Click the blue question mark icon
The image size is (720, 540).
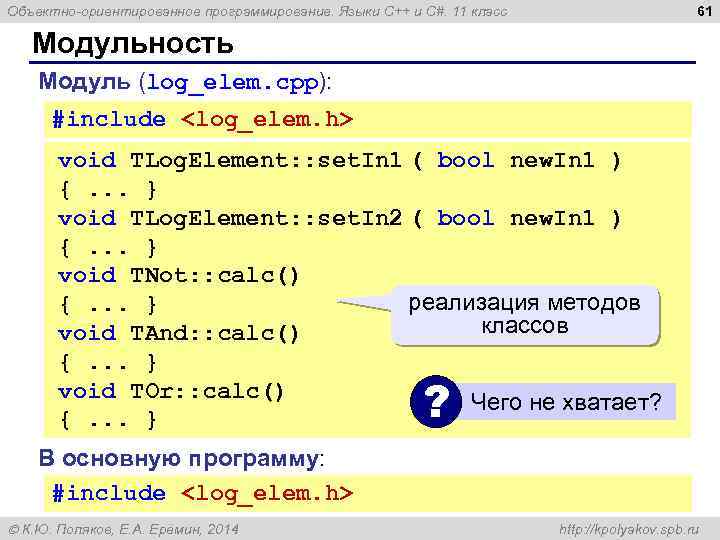(x=435, y=402)
